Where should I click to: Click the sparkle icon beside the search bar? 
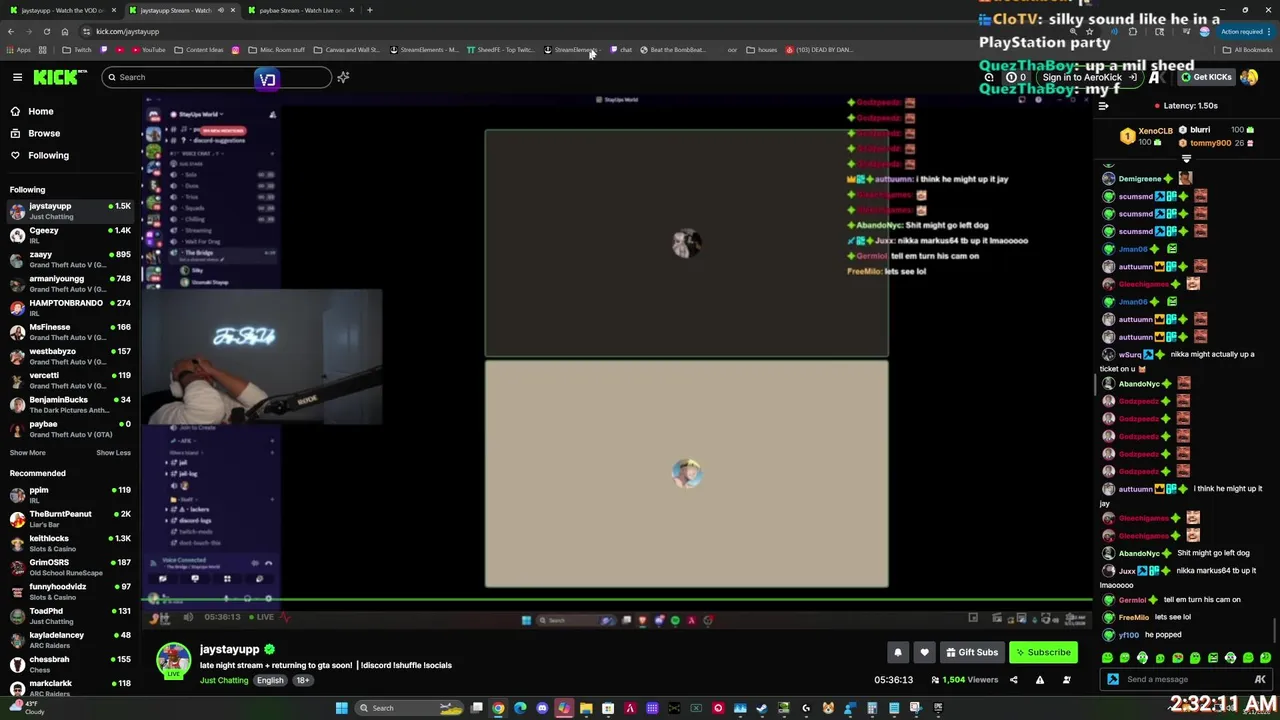(343, 77)
